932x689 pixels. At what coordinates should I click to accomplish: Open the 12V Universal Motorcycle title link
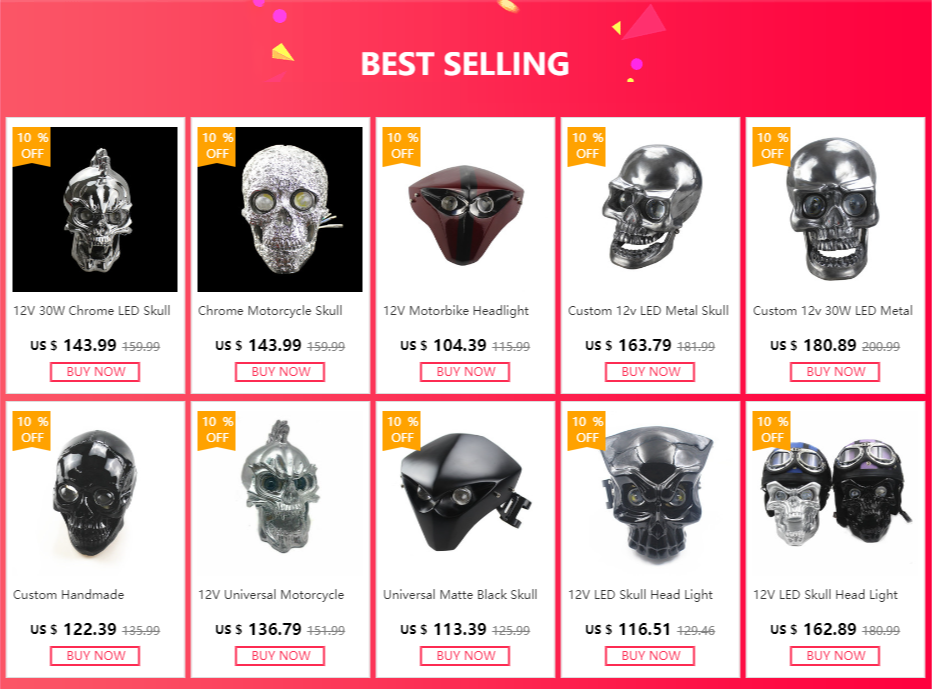(x=271, y=595)
